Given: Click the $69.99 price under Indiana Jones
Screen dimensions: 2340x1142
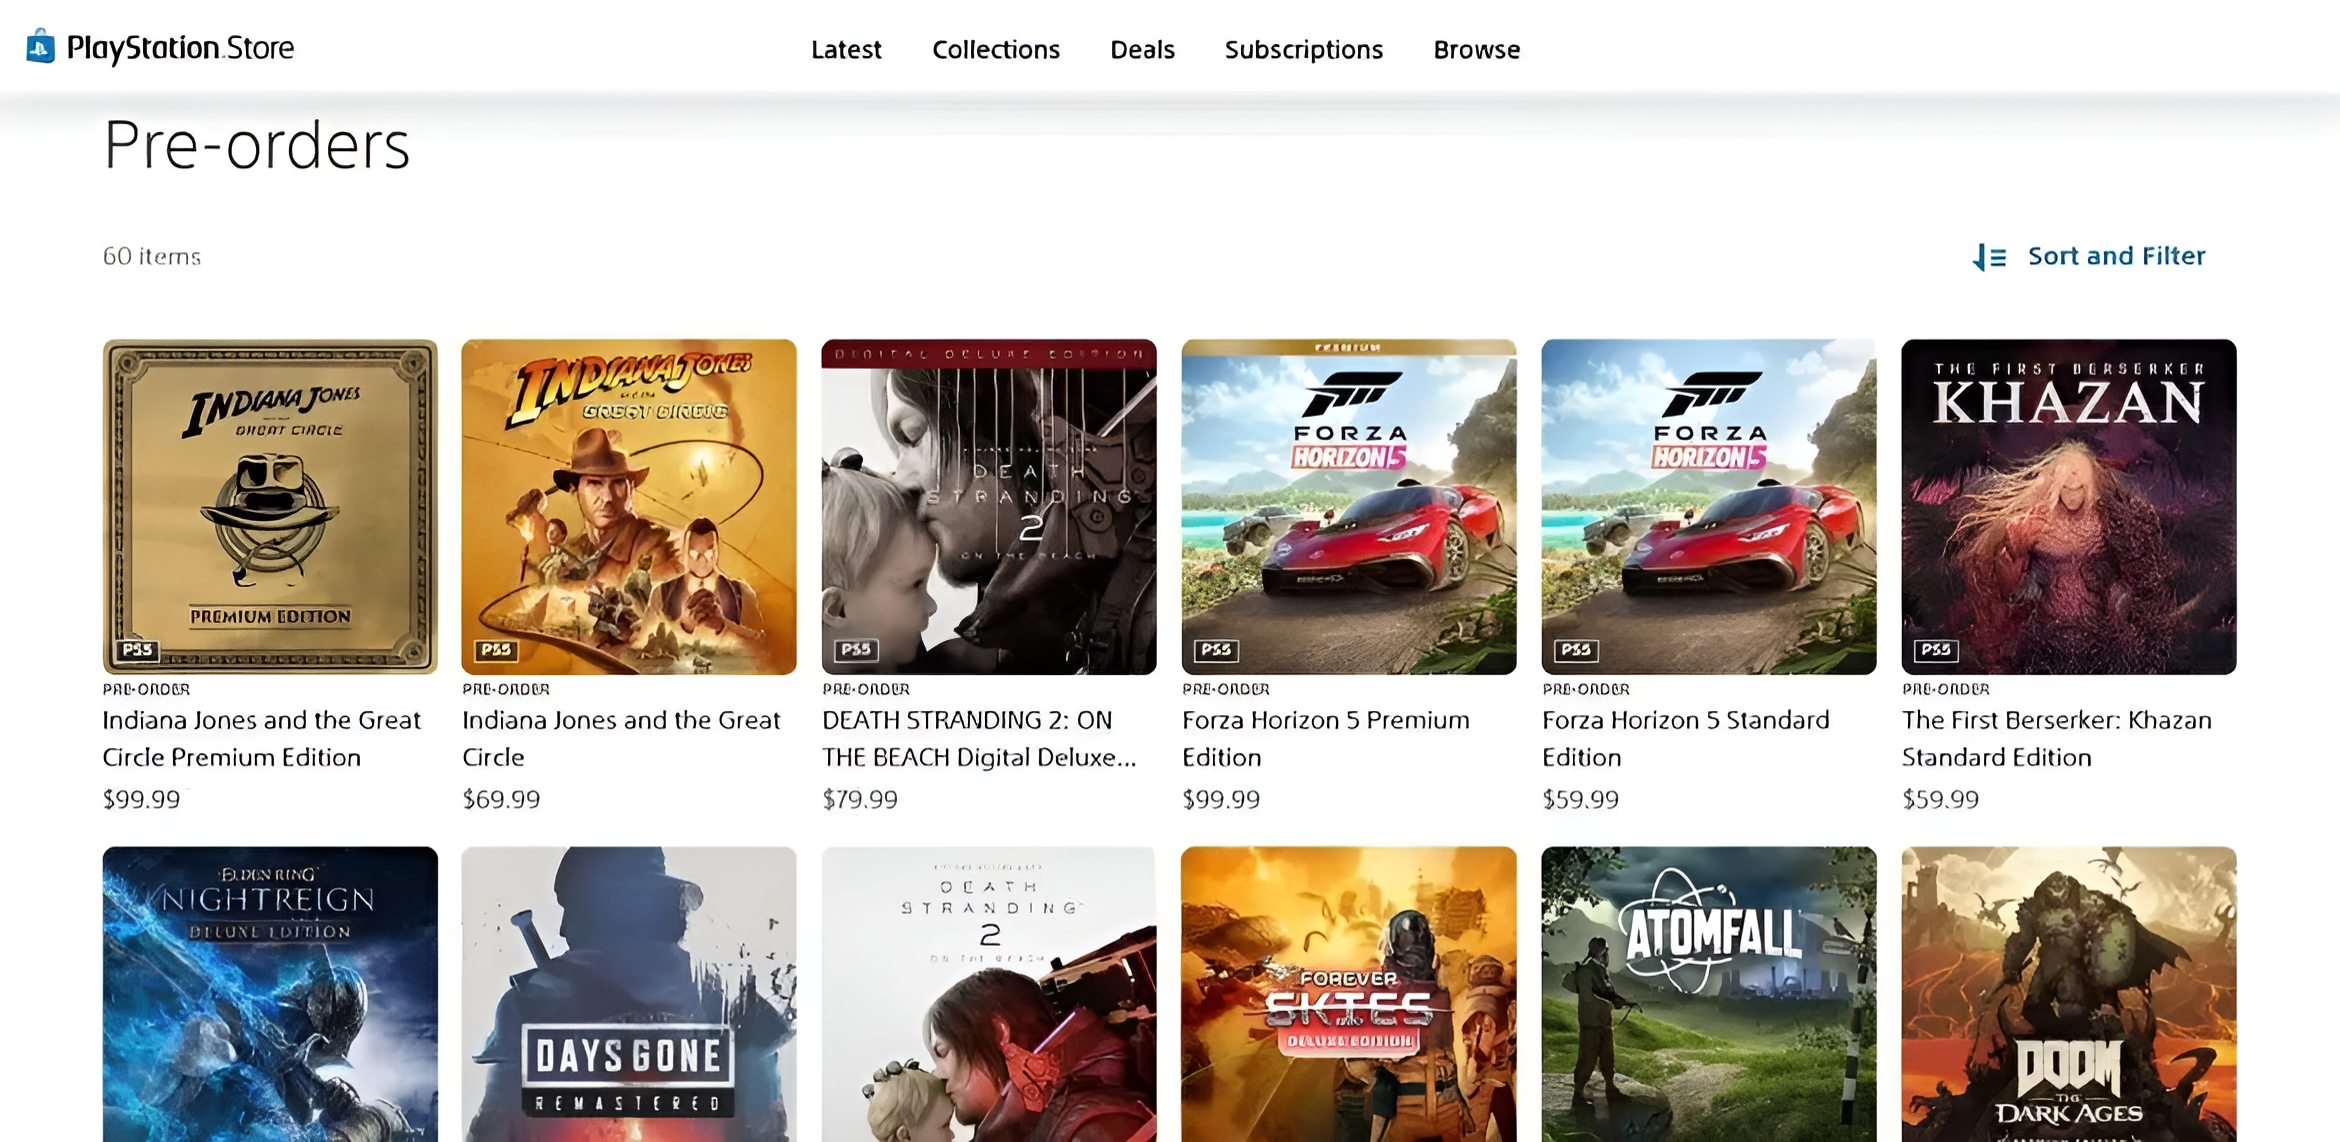Looking at the screenshot, I should (x=501, y=799).
